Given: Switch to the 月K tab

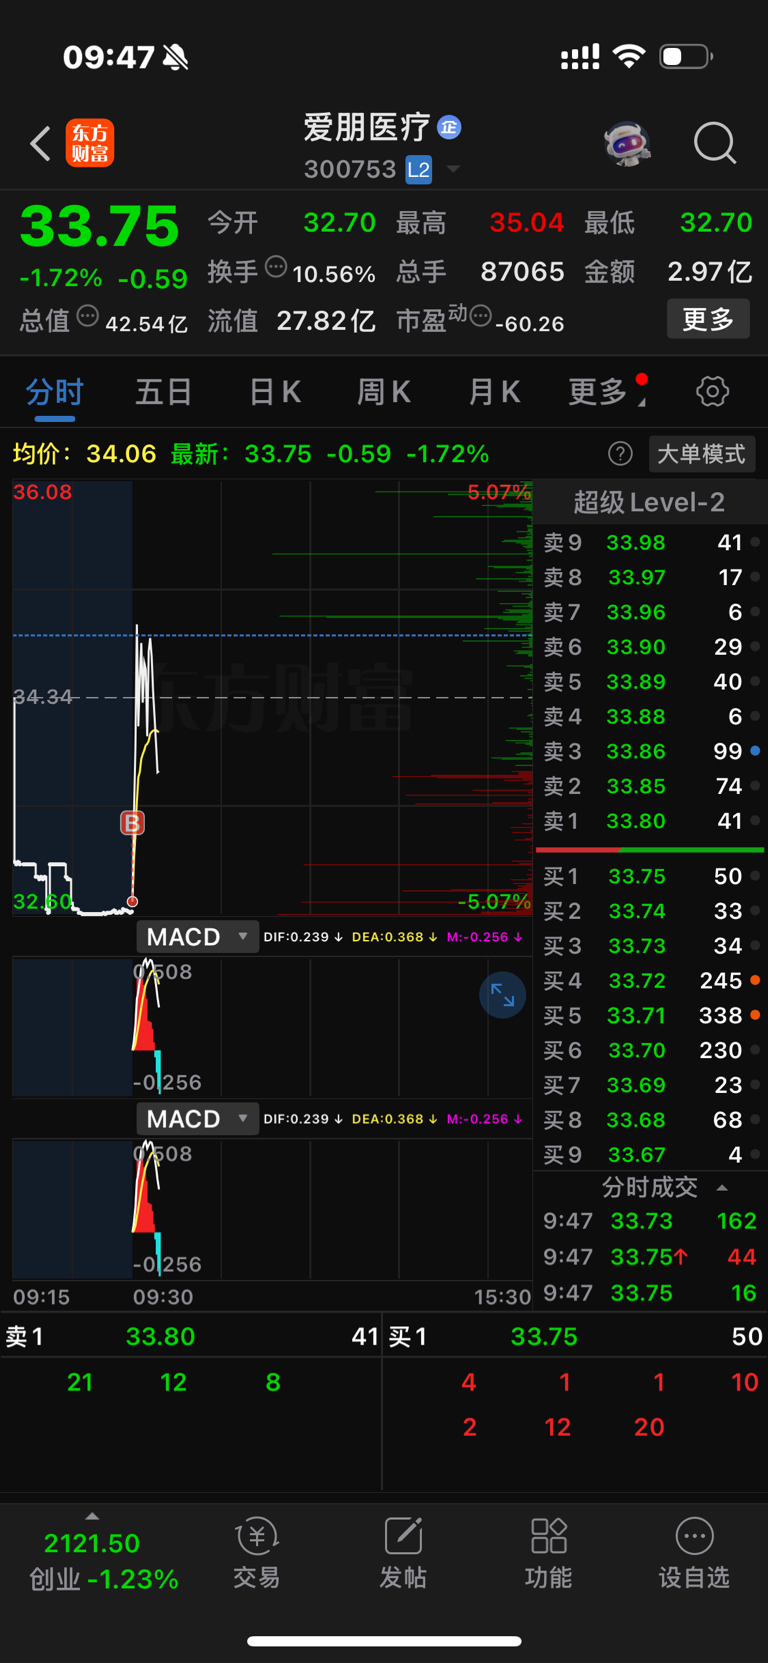Looking at the screenshot, I should click(494, 392).
